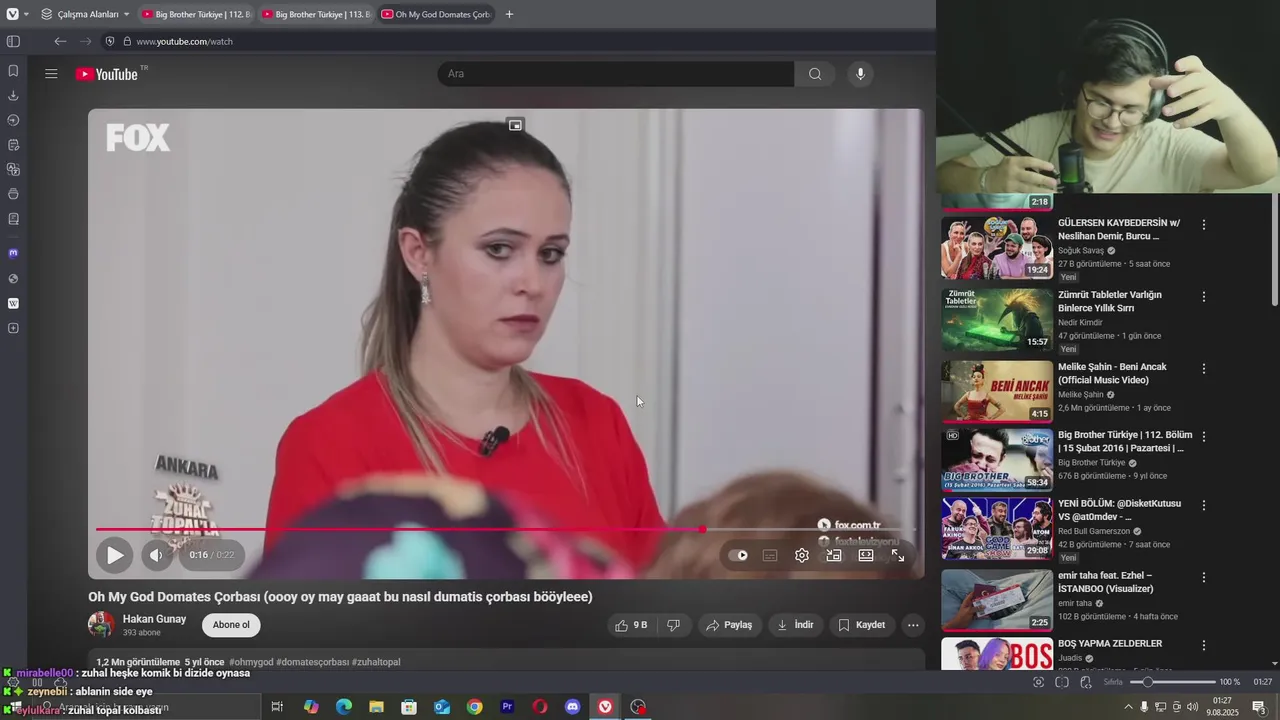The width and height of the screenshot is (1280, 720).
Task: Toggle subtitles in the video player
Action: [770, 555]
